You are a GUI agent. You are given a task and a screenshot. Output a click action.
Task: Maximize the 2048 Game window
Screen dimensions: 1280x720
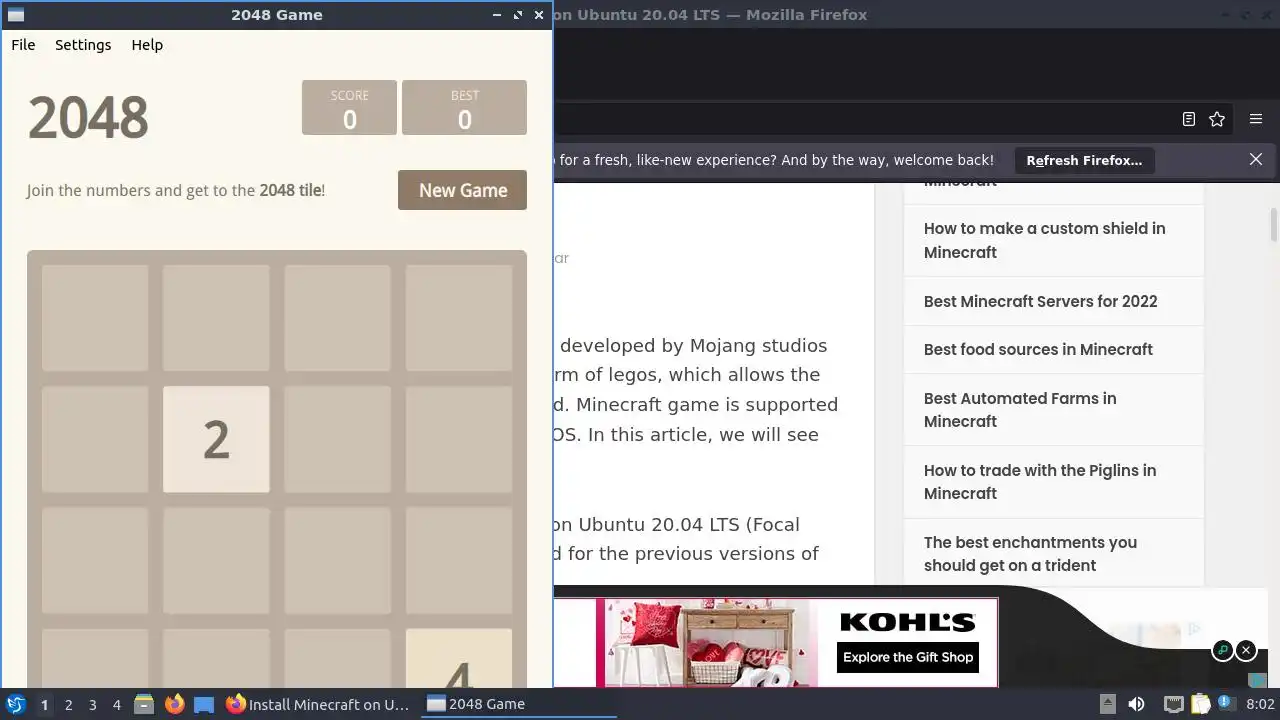518,15
